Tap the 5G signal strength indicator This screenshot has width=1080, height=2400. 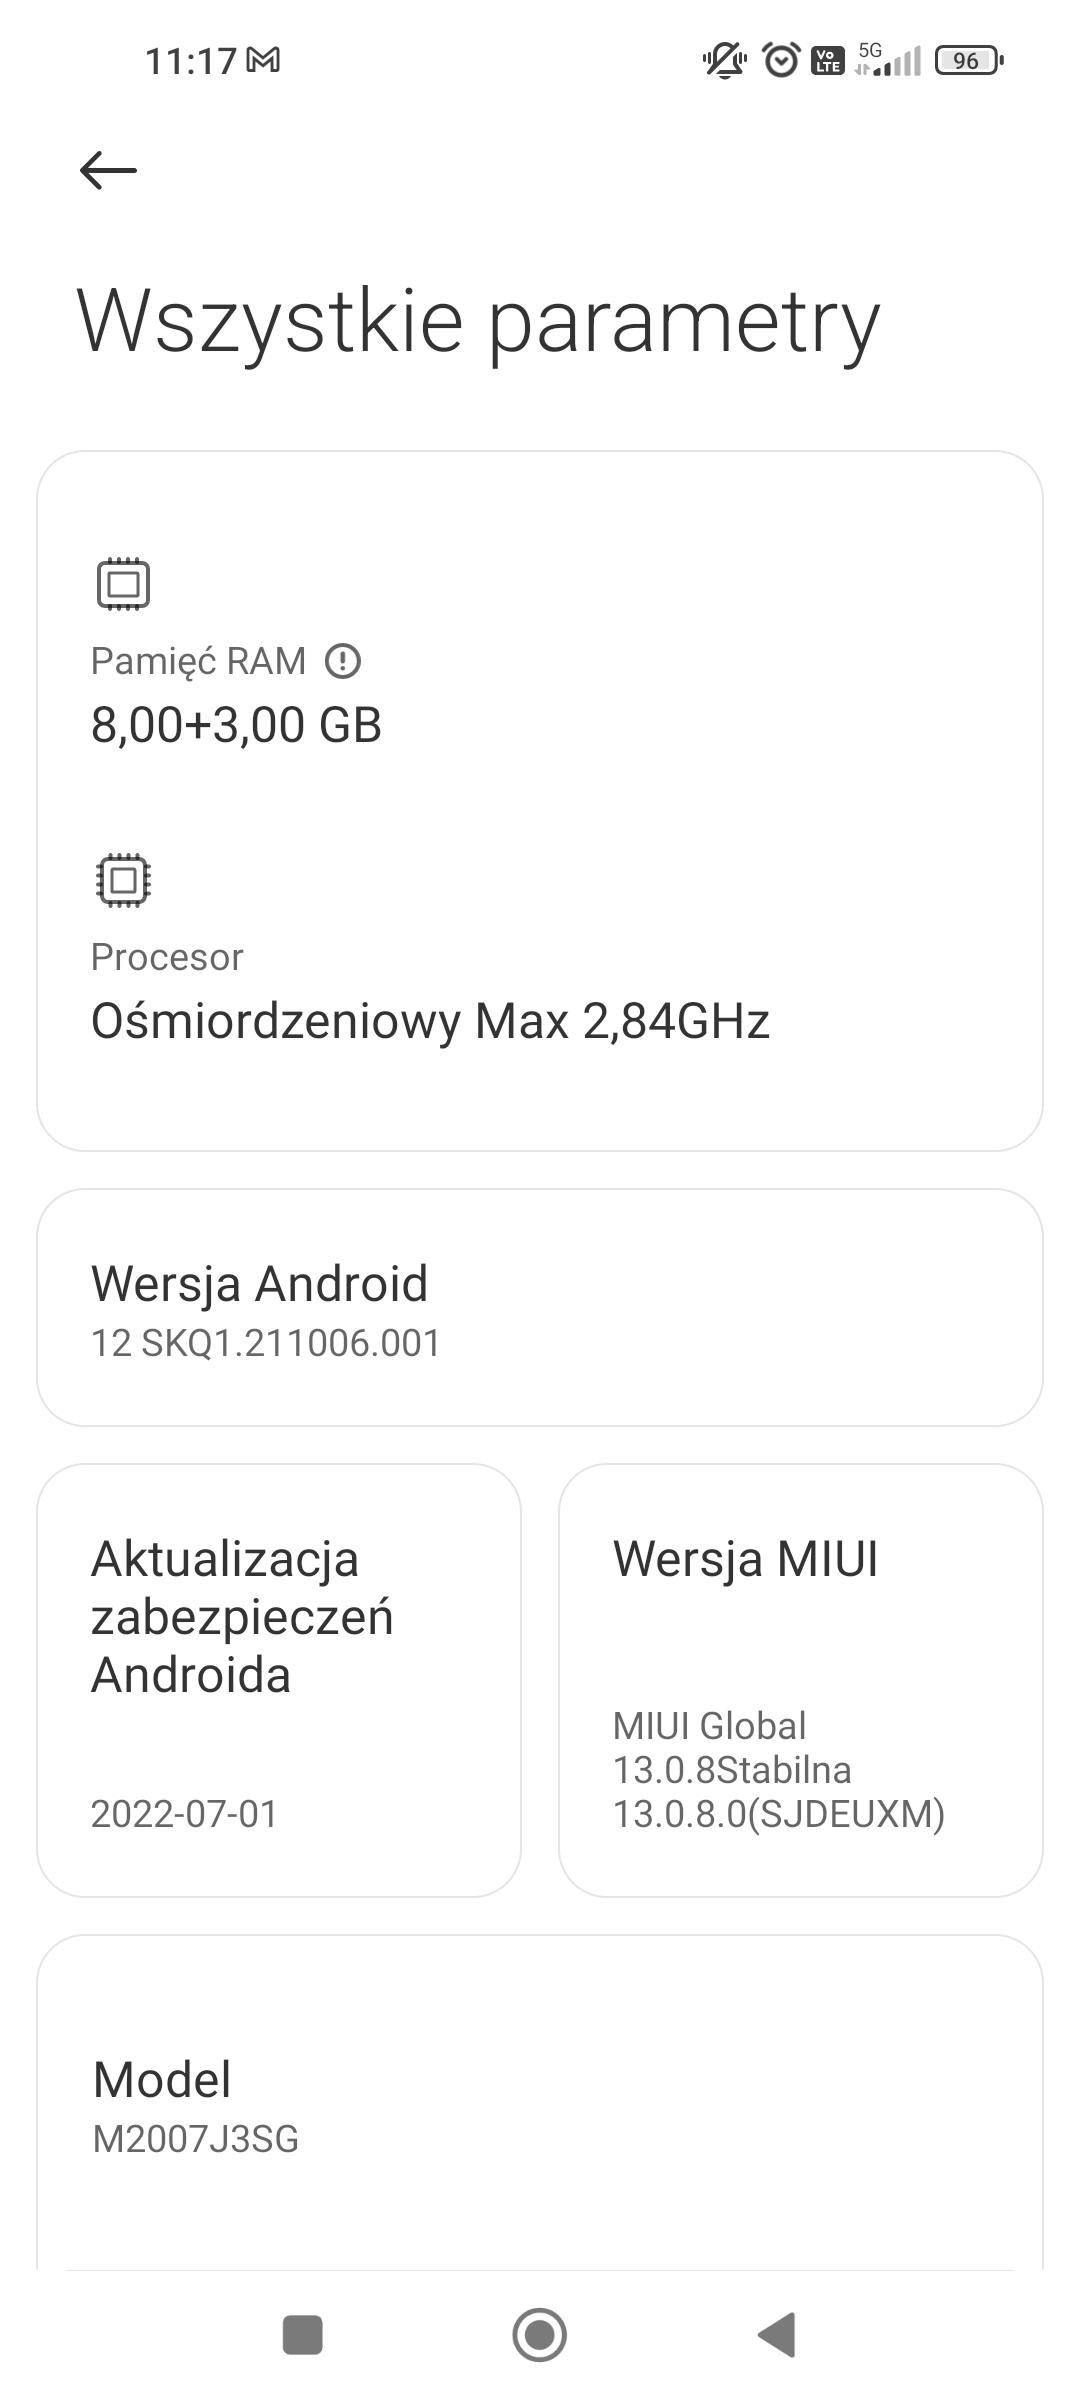tap(888, 61)
